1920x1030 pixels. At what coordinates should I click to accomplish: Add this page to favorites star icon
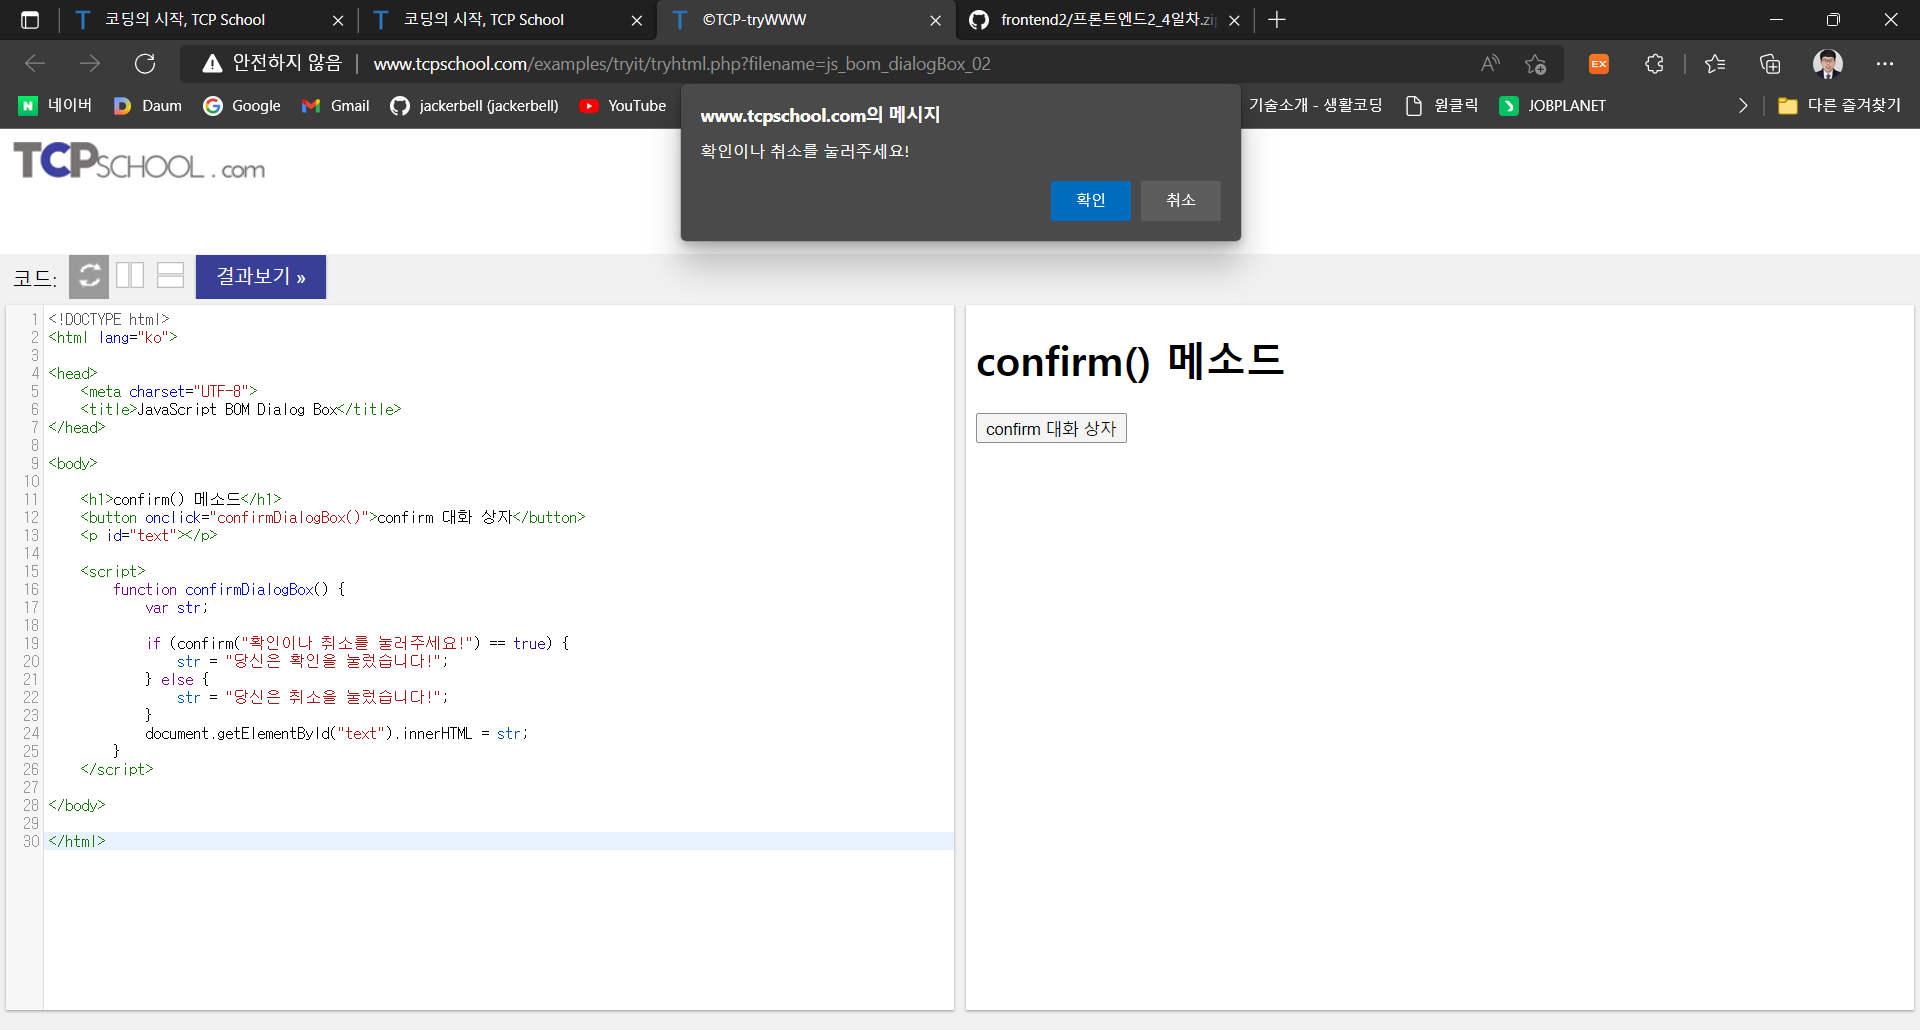[x=1535, y=64]
